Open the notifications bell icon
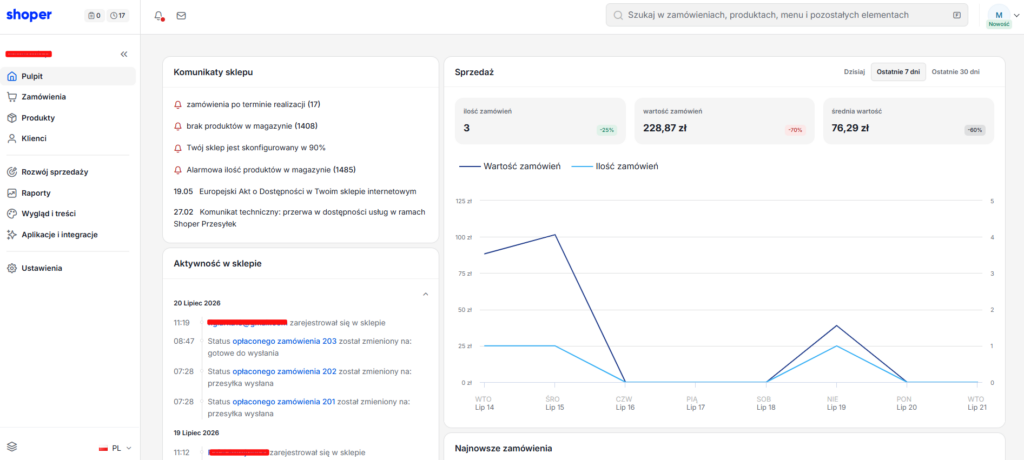The height and width of the screenshot is (460, 1024). (x=159, y=16)
